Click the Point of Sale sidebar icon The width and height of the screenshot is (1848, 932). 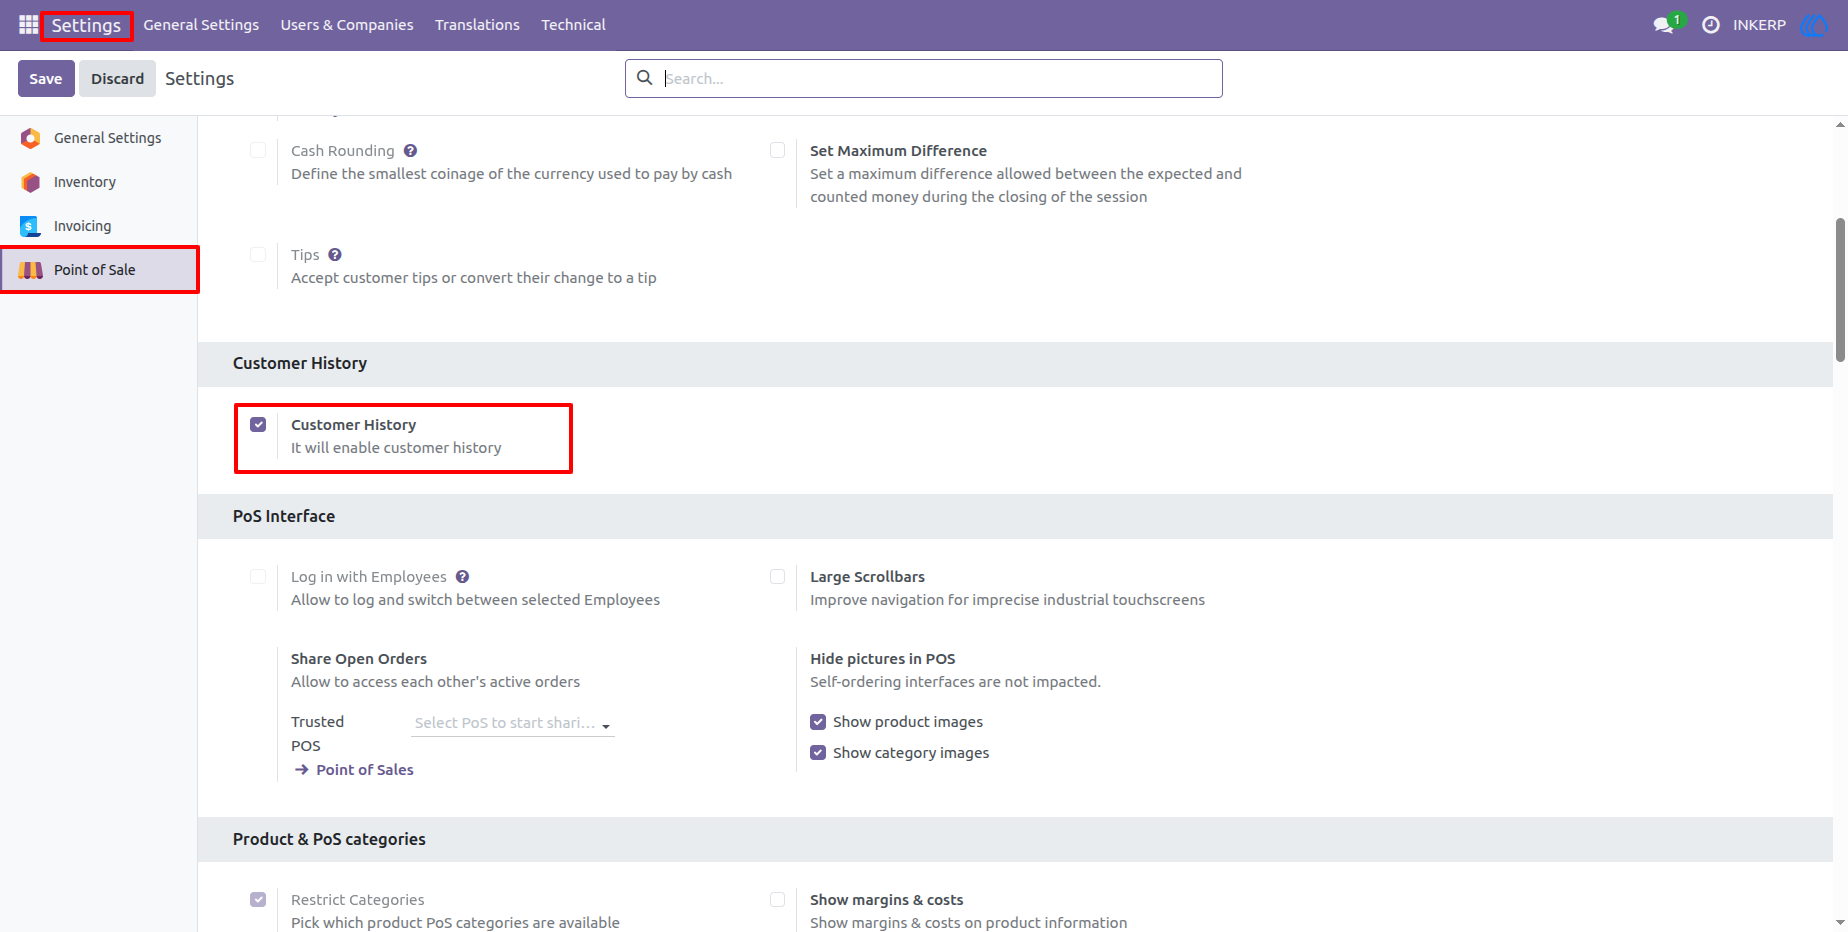(31, 270)
